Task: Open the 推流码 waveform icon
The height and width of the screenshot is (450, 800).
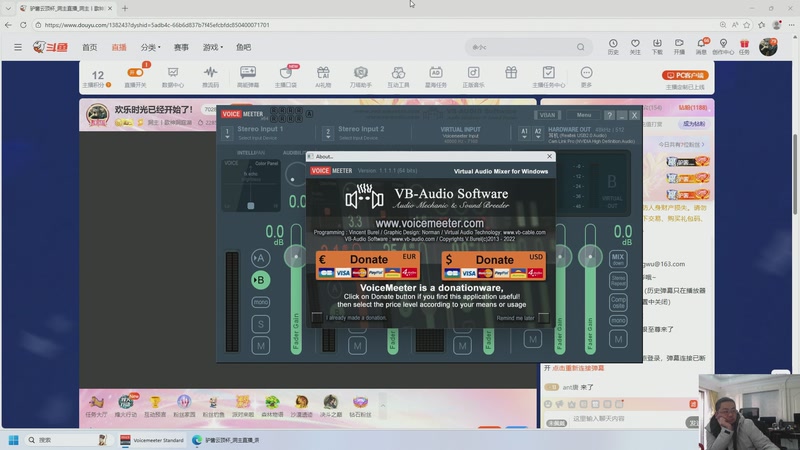Action: 210,77
